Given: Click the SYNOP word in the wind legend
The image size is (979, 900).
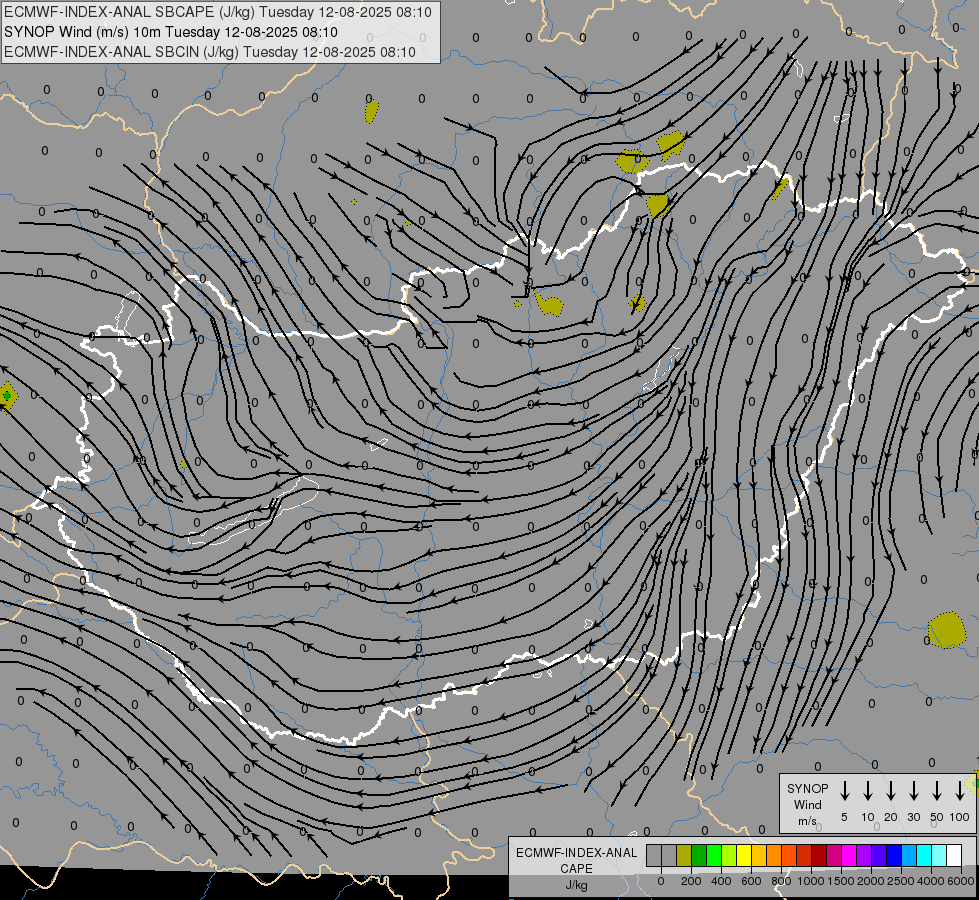Looking at the screenshot, I should coord(807,788).
